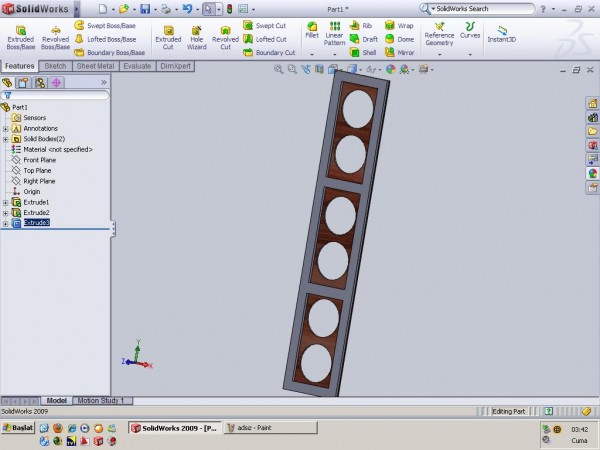Screen dimensions: 600x450
Task: Expand the Annotations tree node
Action: coord(6,128)
